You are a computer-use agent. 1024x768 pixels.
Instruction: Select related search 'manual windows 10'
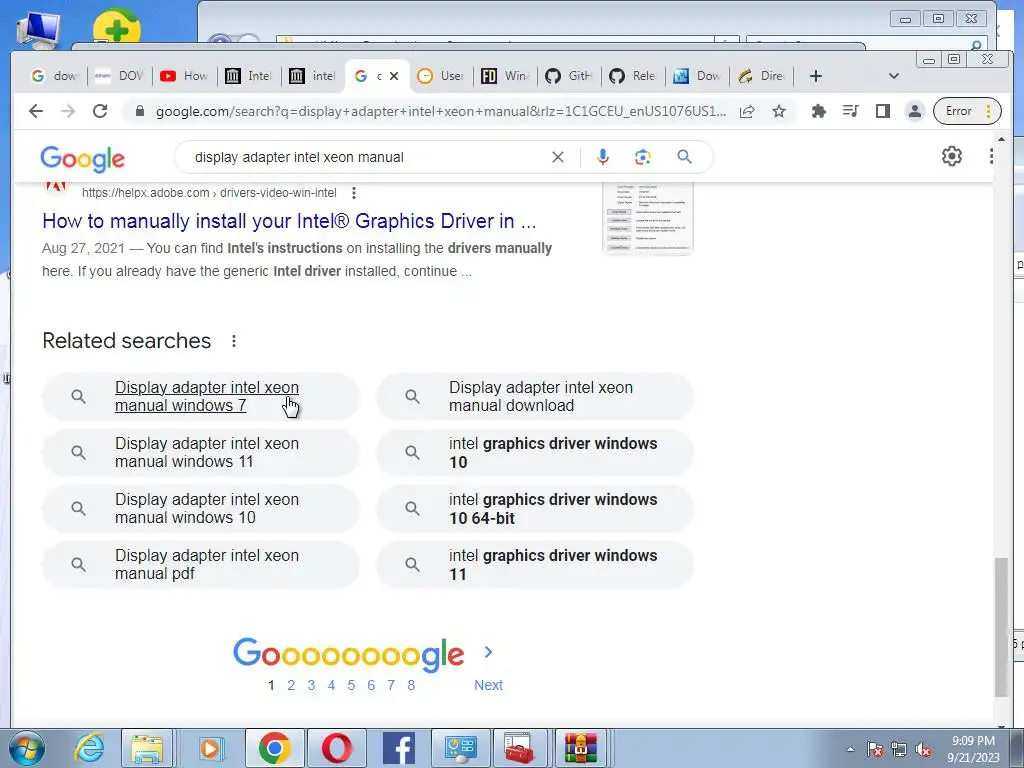coord(200,509)
